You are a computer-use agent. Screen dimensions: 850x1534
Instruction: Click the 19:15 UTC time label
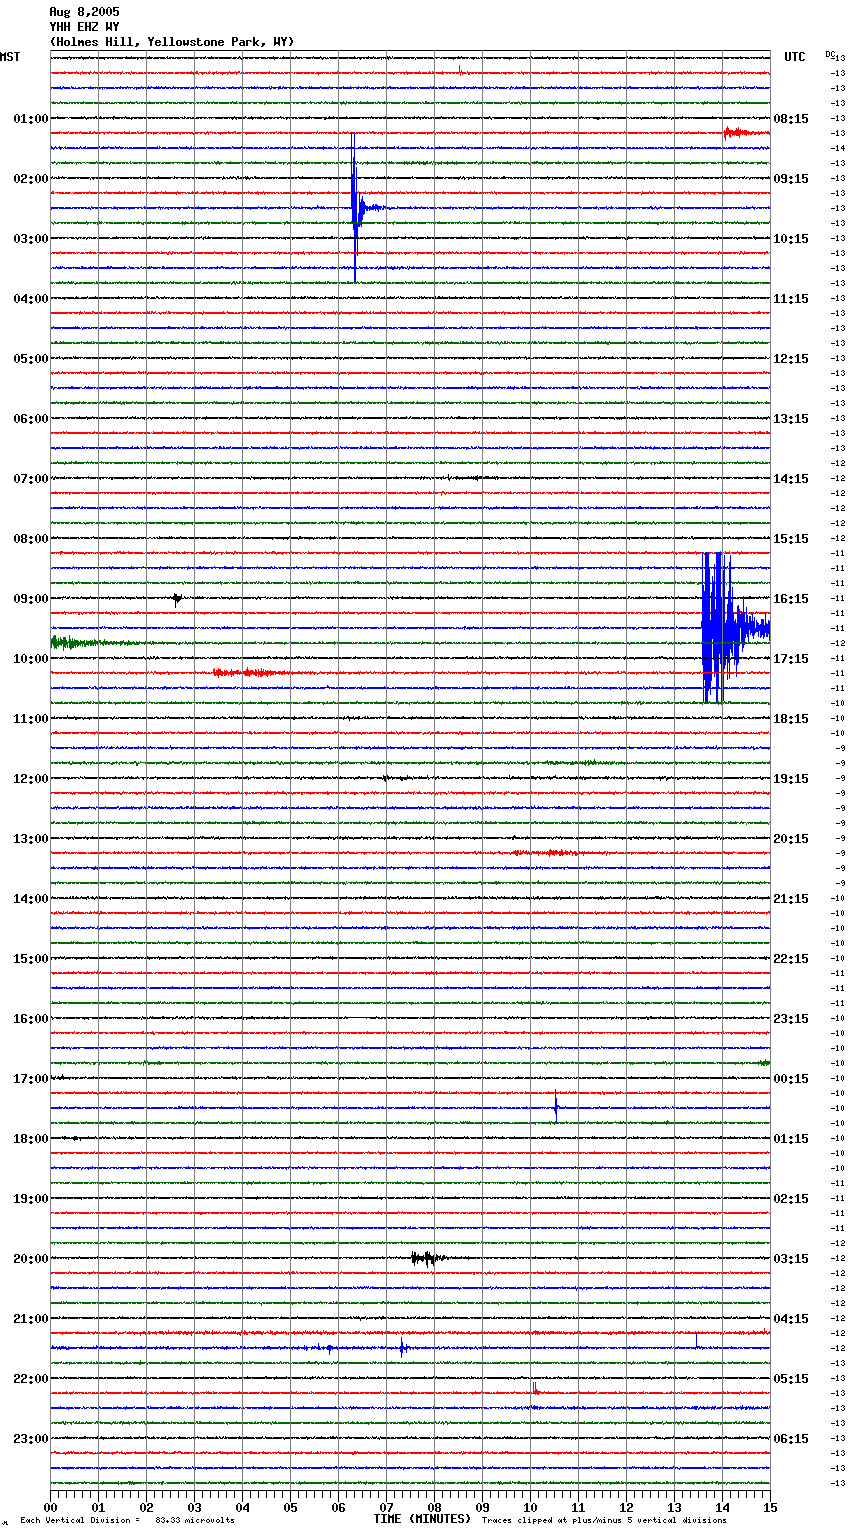click(791, 779)
